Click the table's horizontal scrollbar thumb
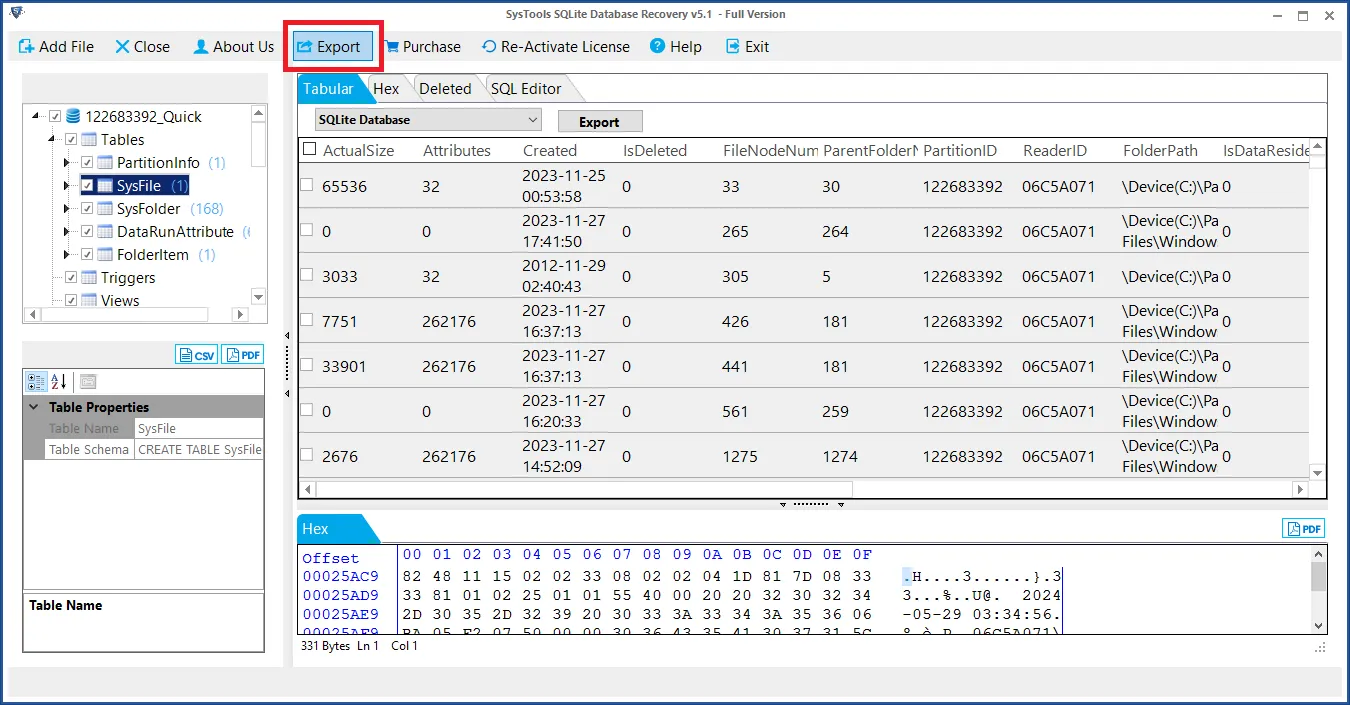This screenshot has height=705, width=1350. coord(584,490)
